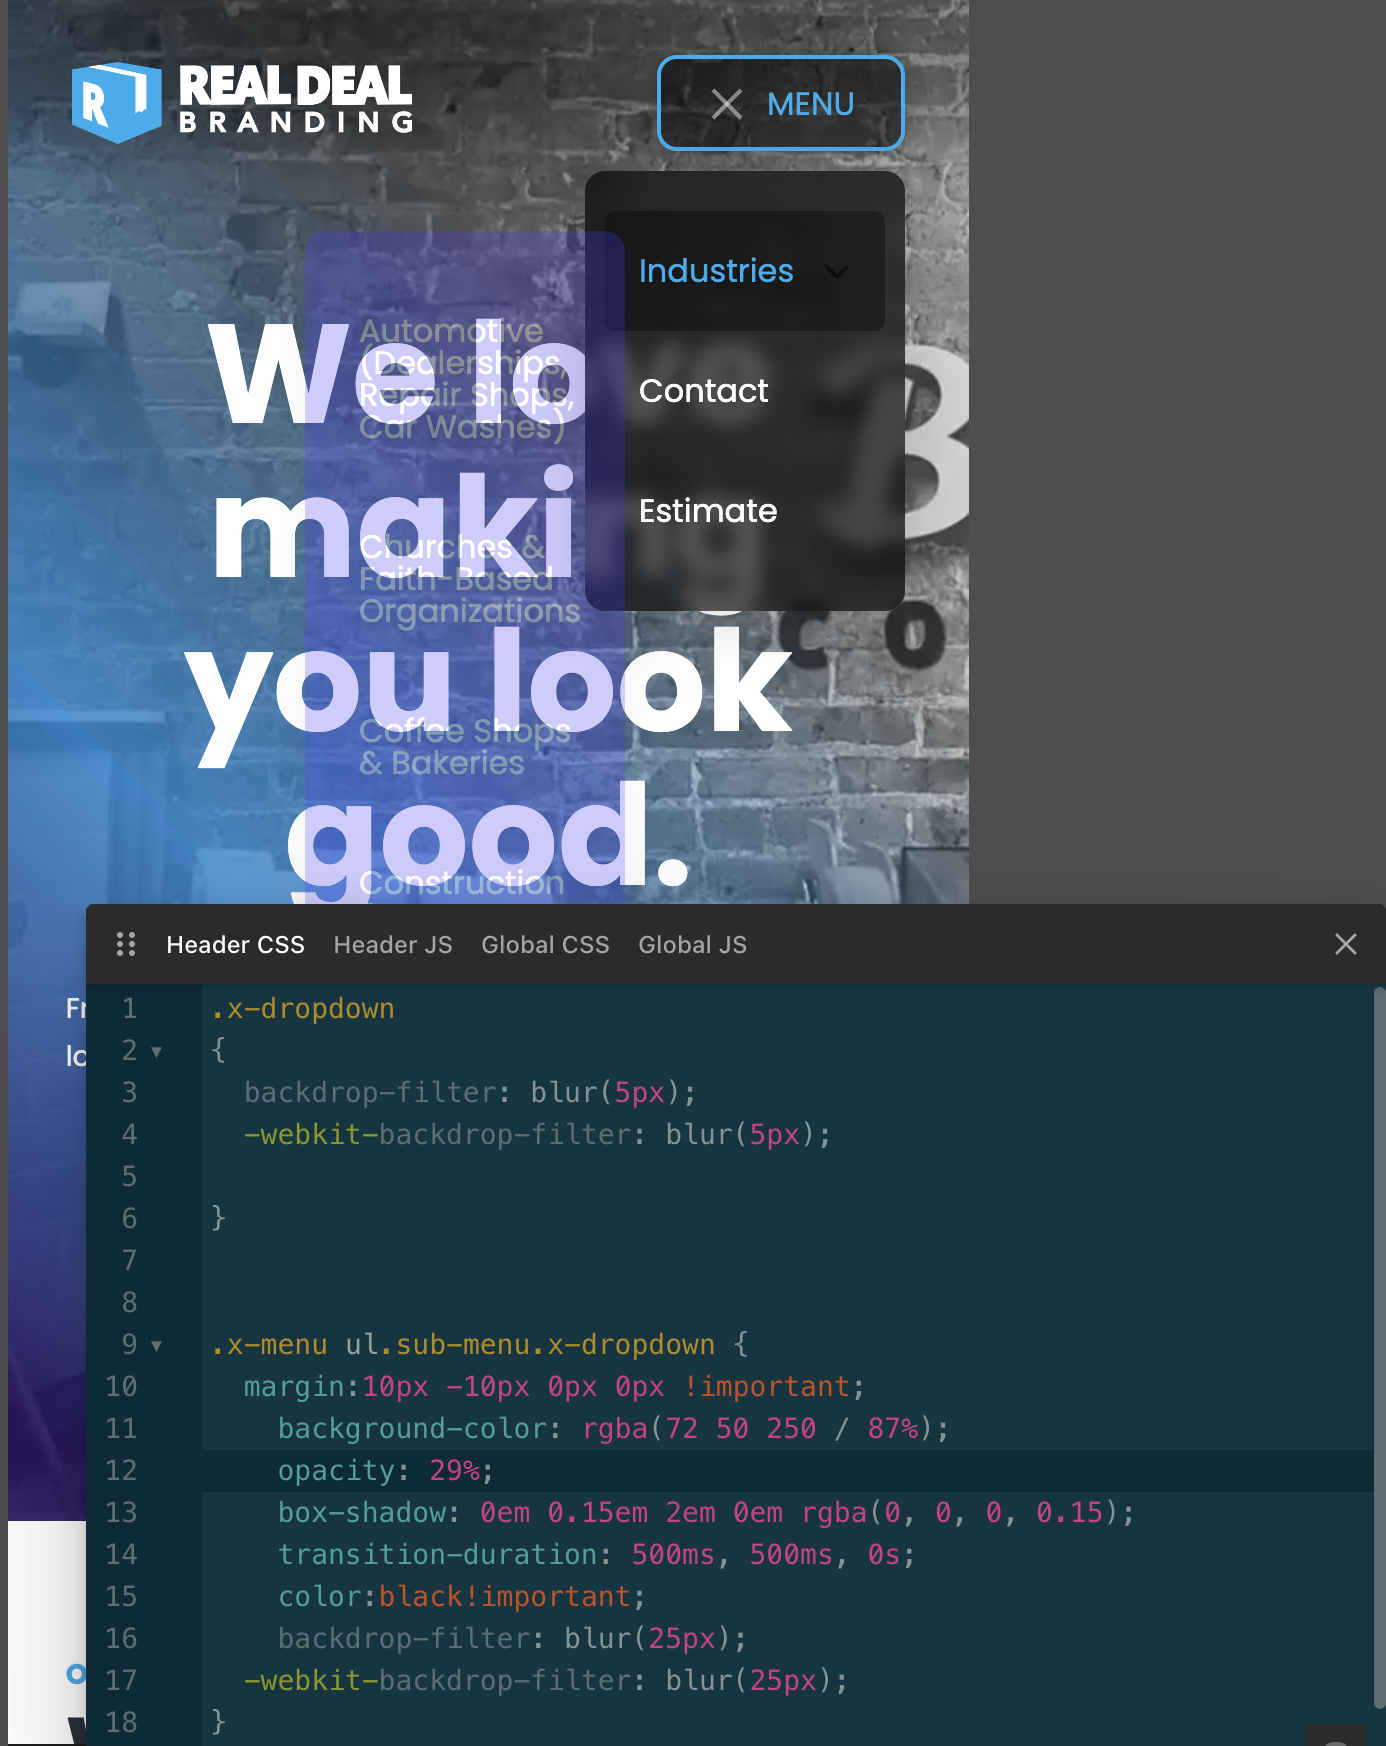Image resolution: width=1386 pixels, height=1746 pixels.
Task: Open Coffee Shops & Bakeries link
Action: coord(463,747)
